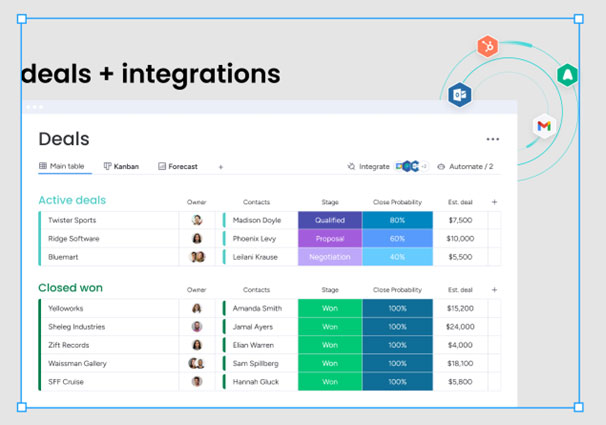The width and height of the screenshot is (606, 425).
Task: Click the 40% close probability for Bluemart
Action: point(397,257)
